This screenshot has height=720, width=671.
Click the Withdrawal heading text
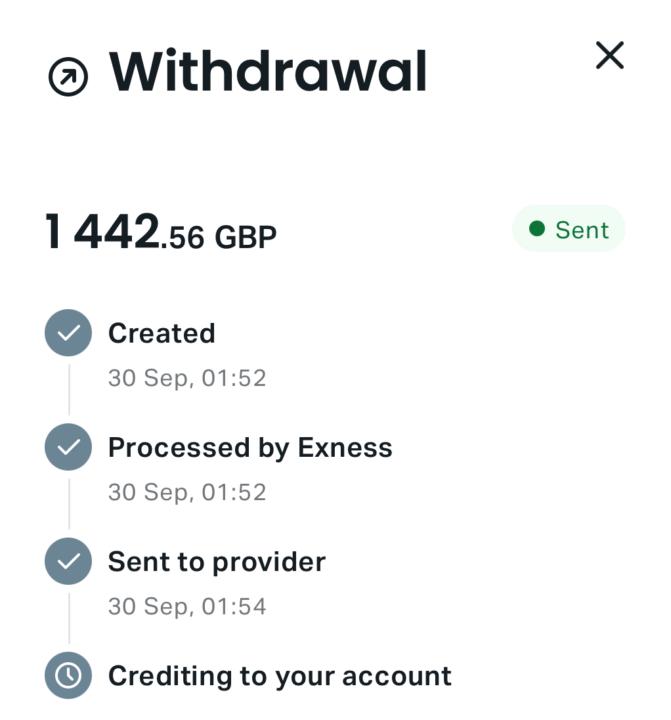[x=267, y=72]
